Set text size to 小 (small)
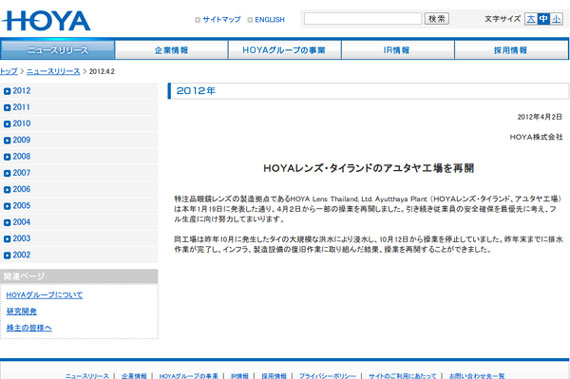The image size is (570, 379). pos(556,19)
